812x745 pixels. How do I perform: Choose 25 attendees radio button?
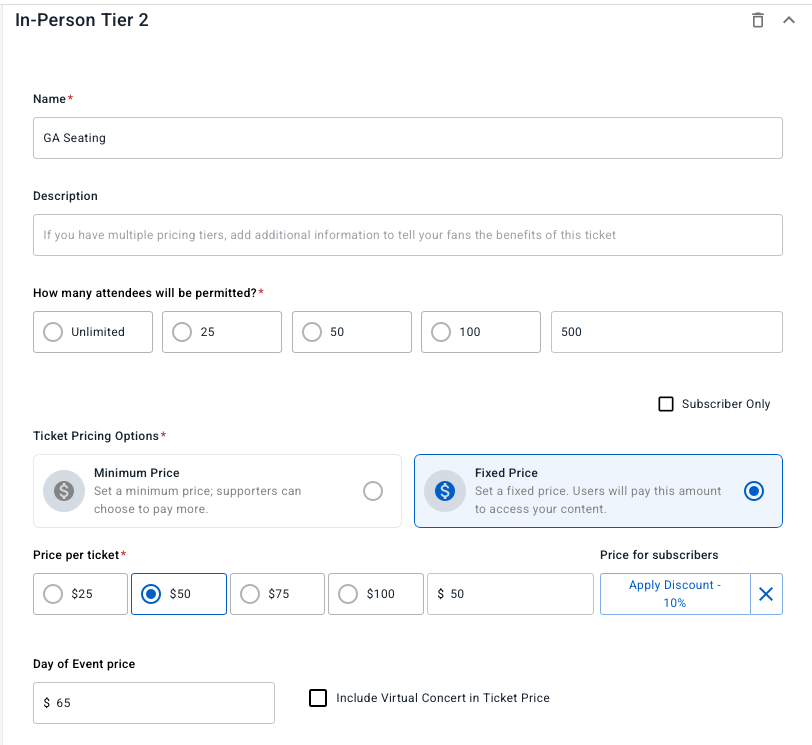[x=182, y=332]
